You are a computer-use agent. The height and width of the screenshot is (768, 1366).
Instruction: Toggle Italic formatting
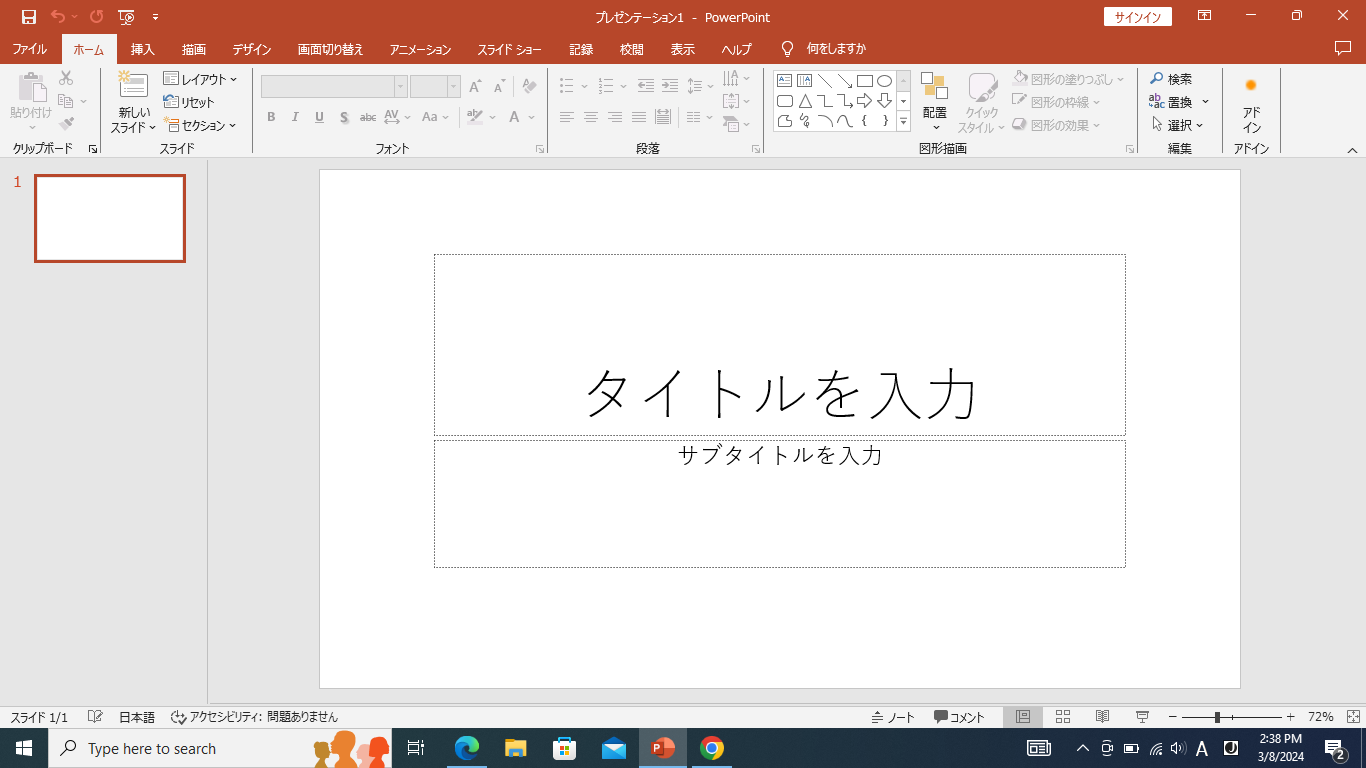tap(295, 117)
